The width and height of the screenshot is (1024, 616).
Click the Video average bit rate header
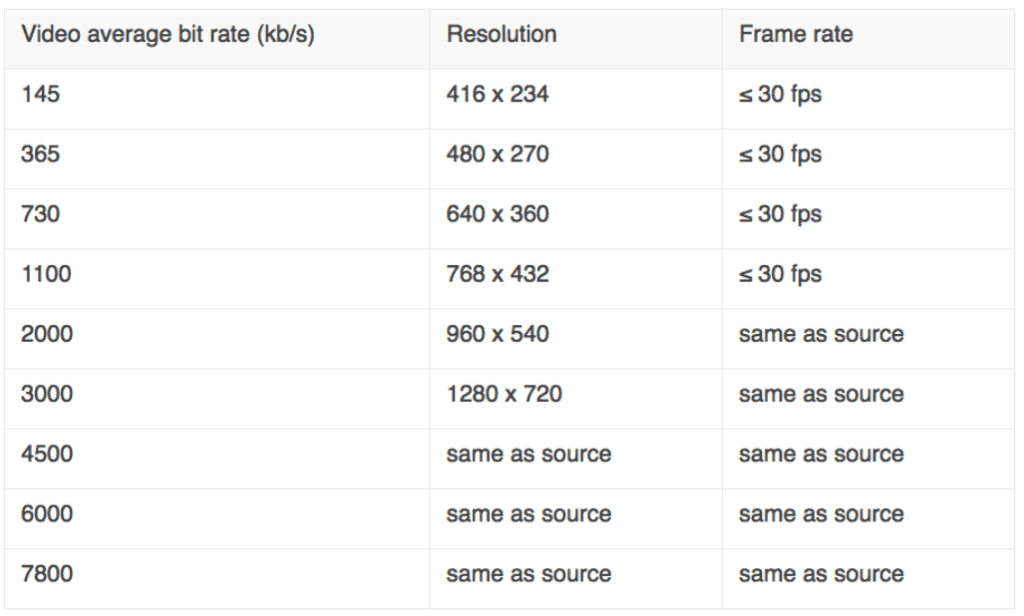coord(217,39)
